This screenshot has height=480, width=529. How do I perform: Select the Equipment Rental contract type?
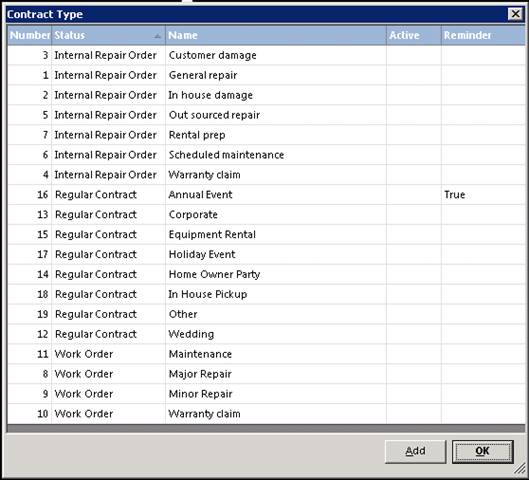267,234
